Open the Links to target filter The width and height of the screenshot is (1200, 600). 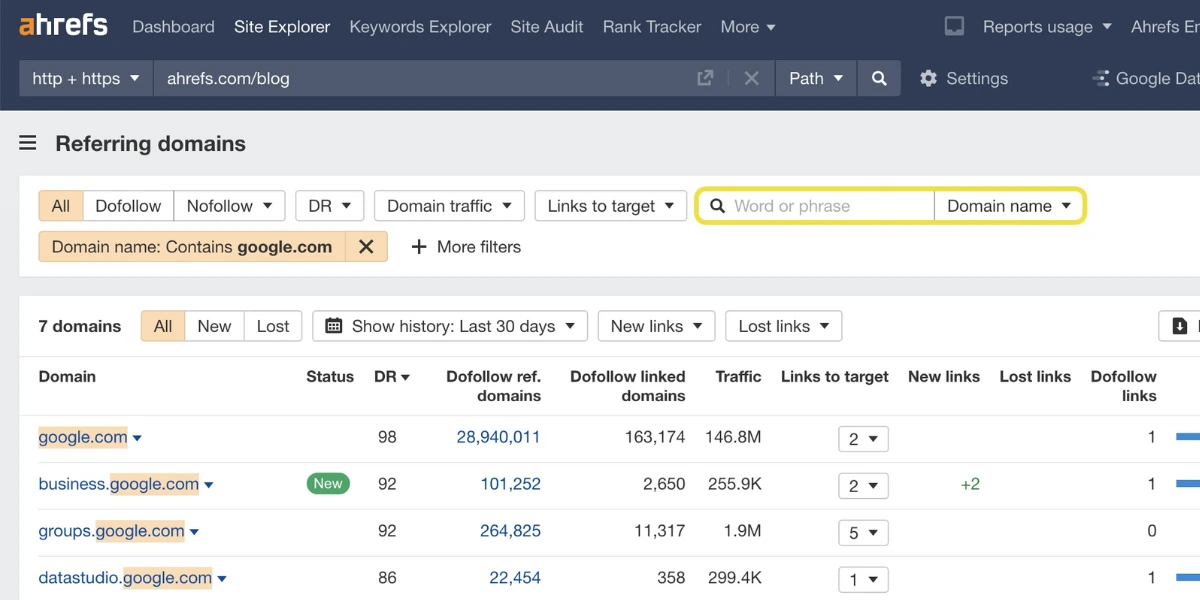[611, 206]
